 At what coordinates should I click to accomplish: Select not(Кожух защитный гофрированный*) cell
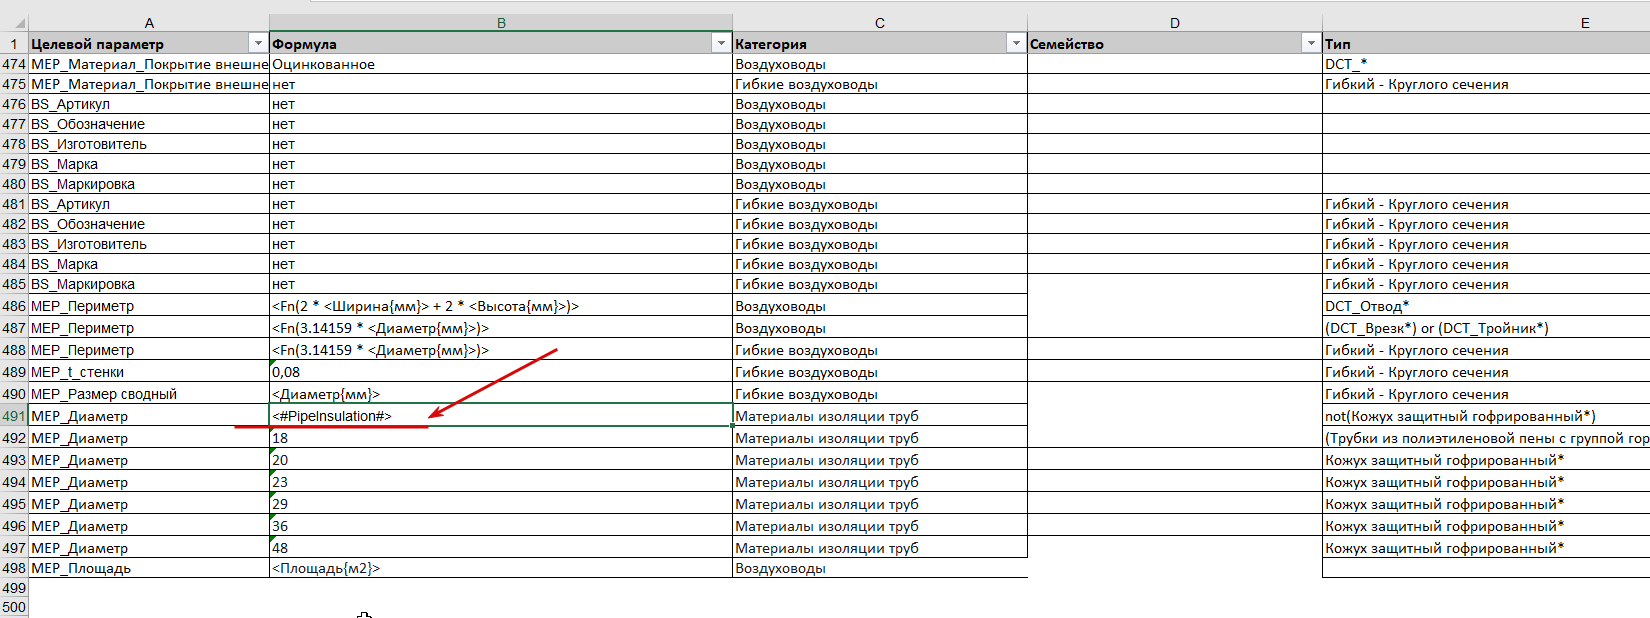(x=1486, y=416)
